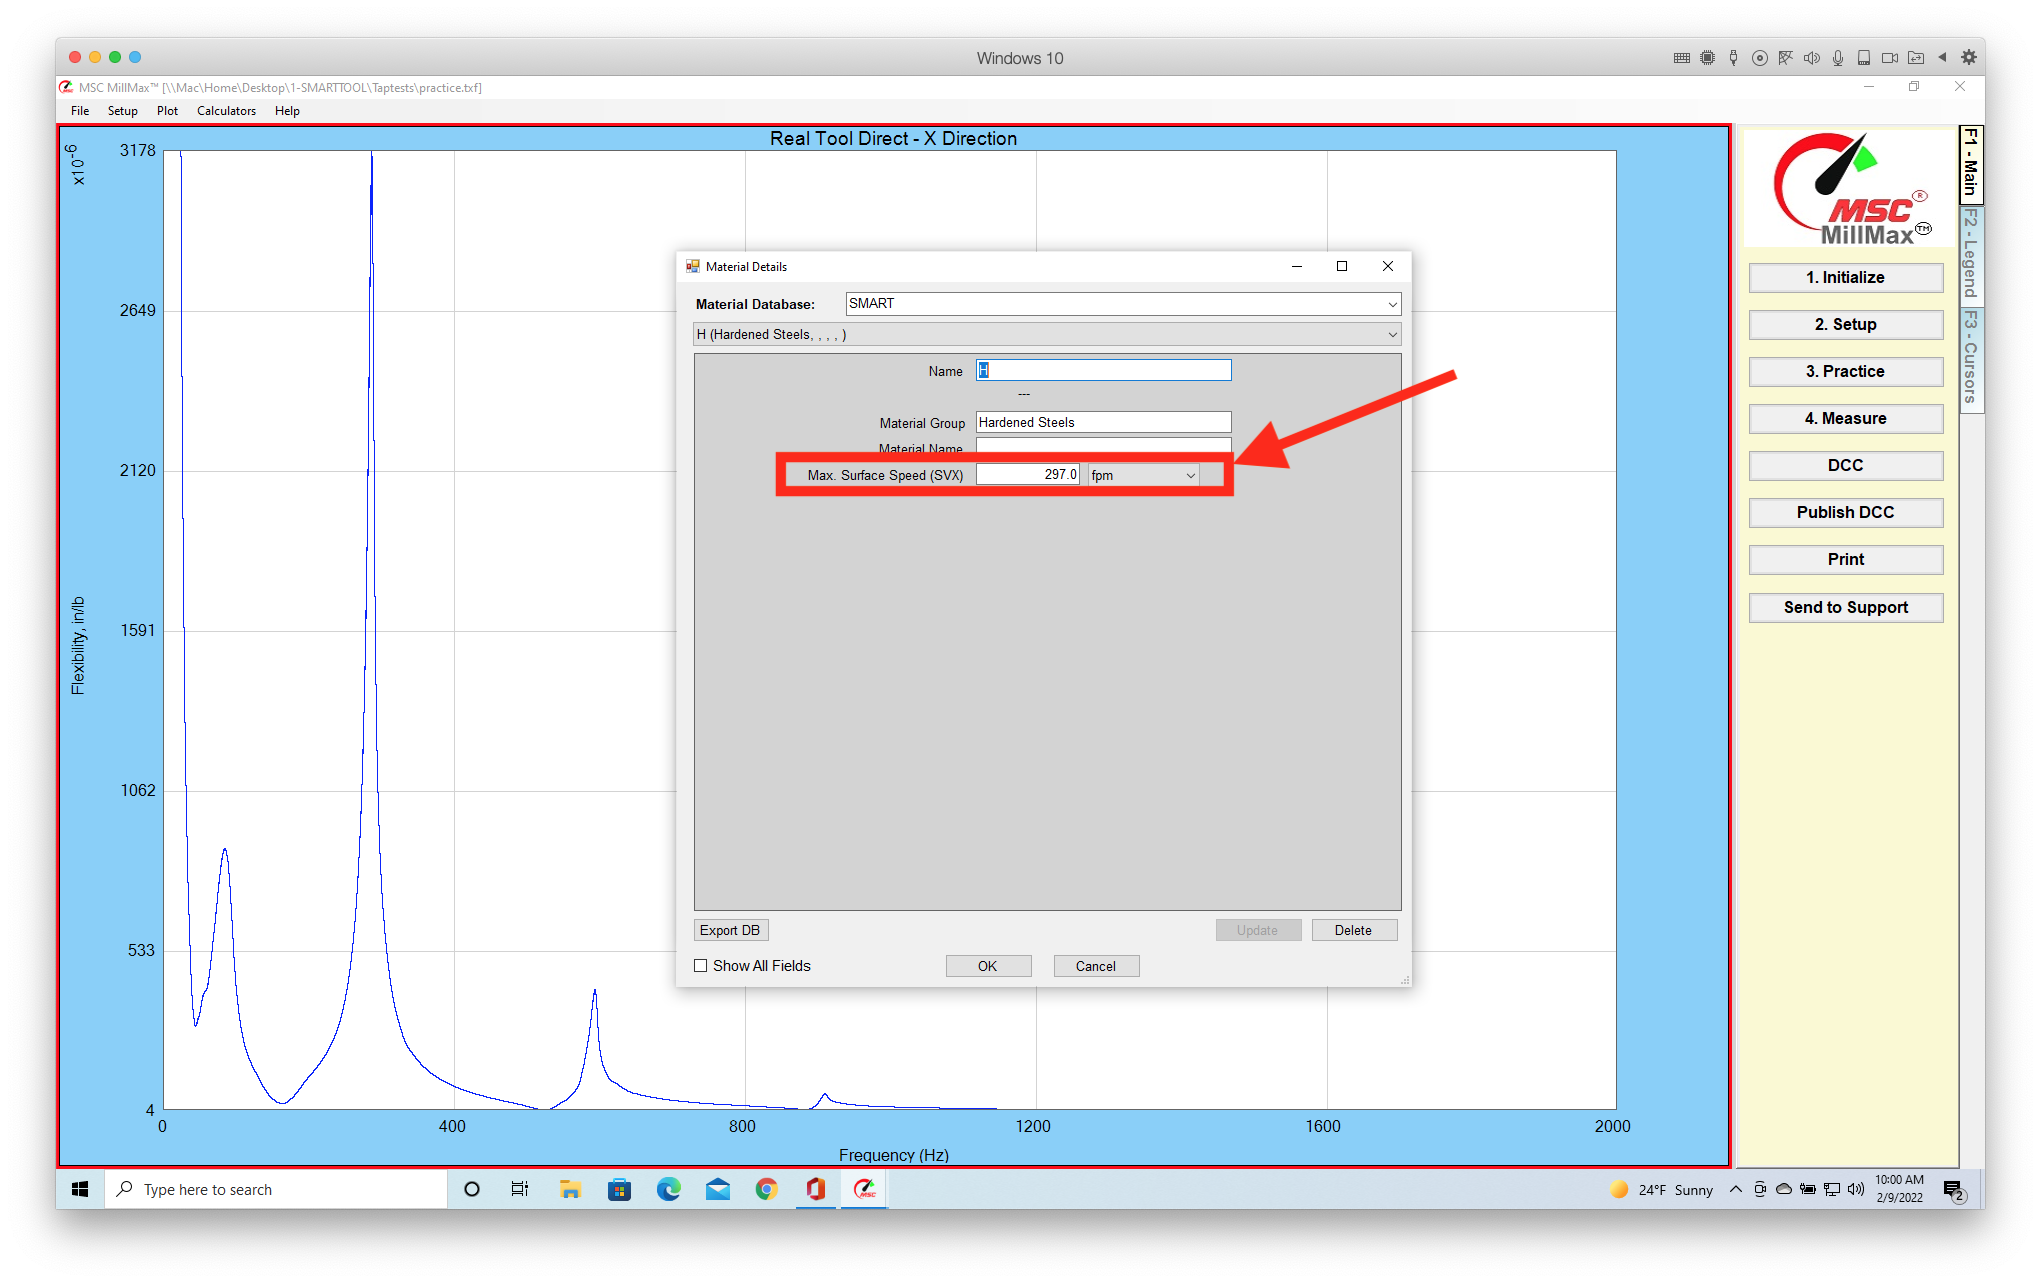Click the VM CD/DVD disc icon
The height and width of the screenshot is (1283, 2041).
coord(1760,58)
